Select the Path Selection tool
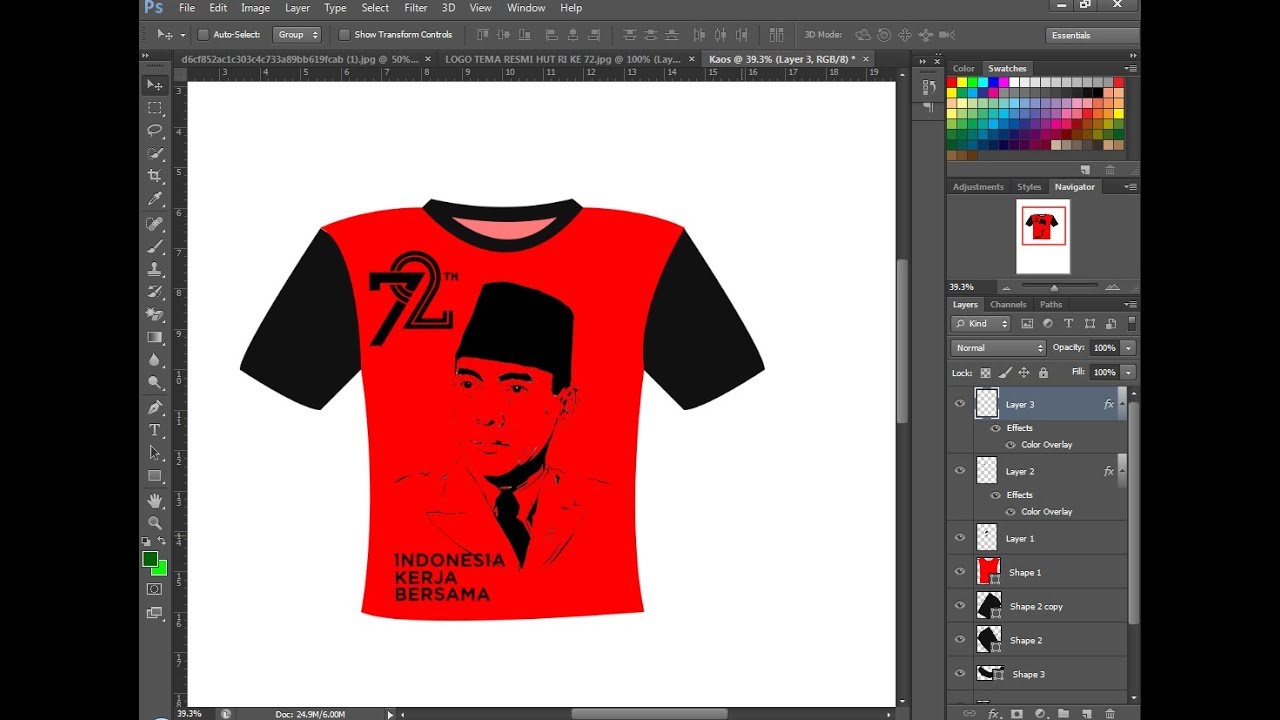This screenshot has width=1280, height=720. point(154,453)
